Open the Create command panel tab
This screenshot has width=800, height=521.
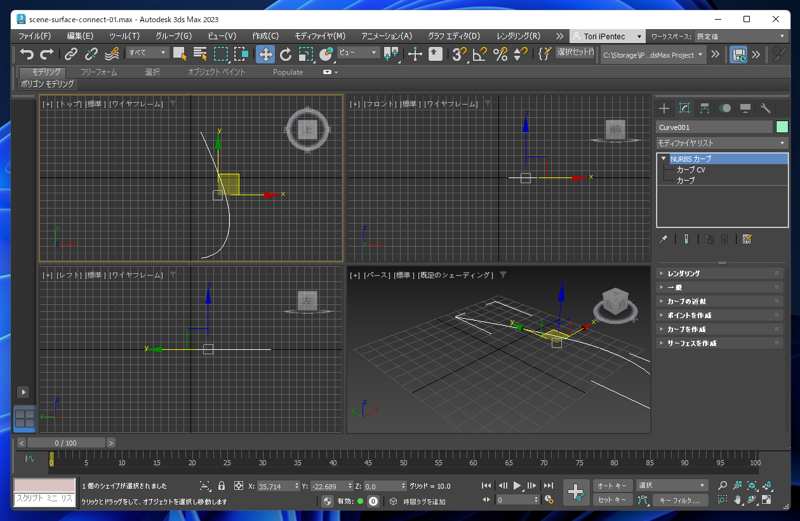tap(664, 108)
